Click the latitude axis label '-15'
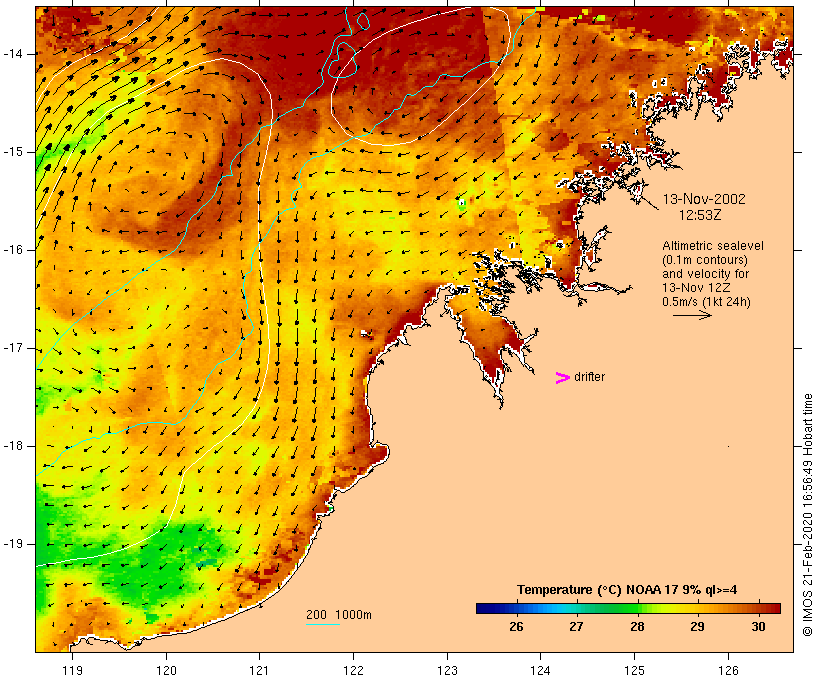The width and height of the screenshot is (820, 680). coord(13,152)
